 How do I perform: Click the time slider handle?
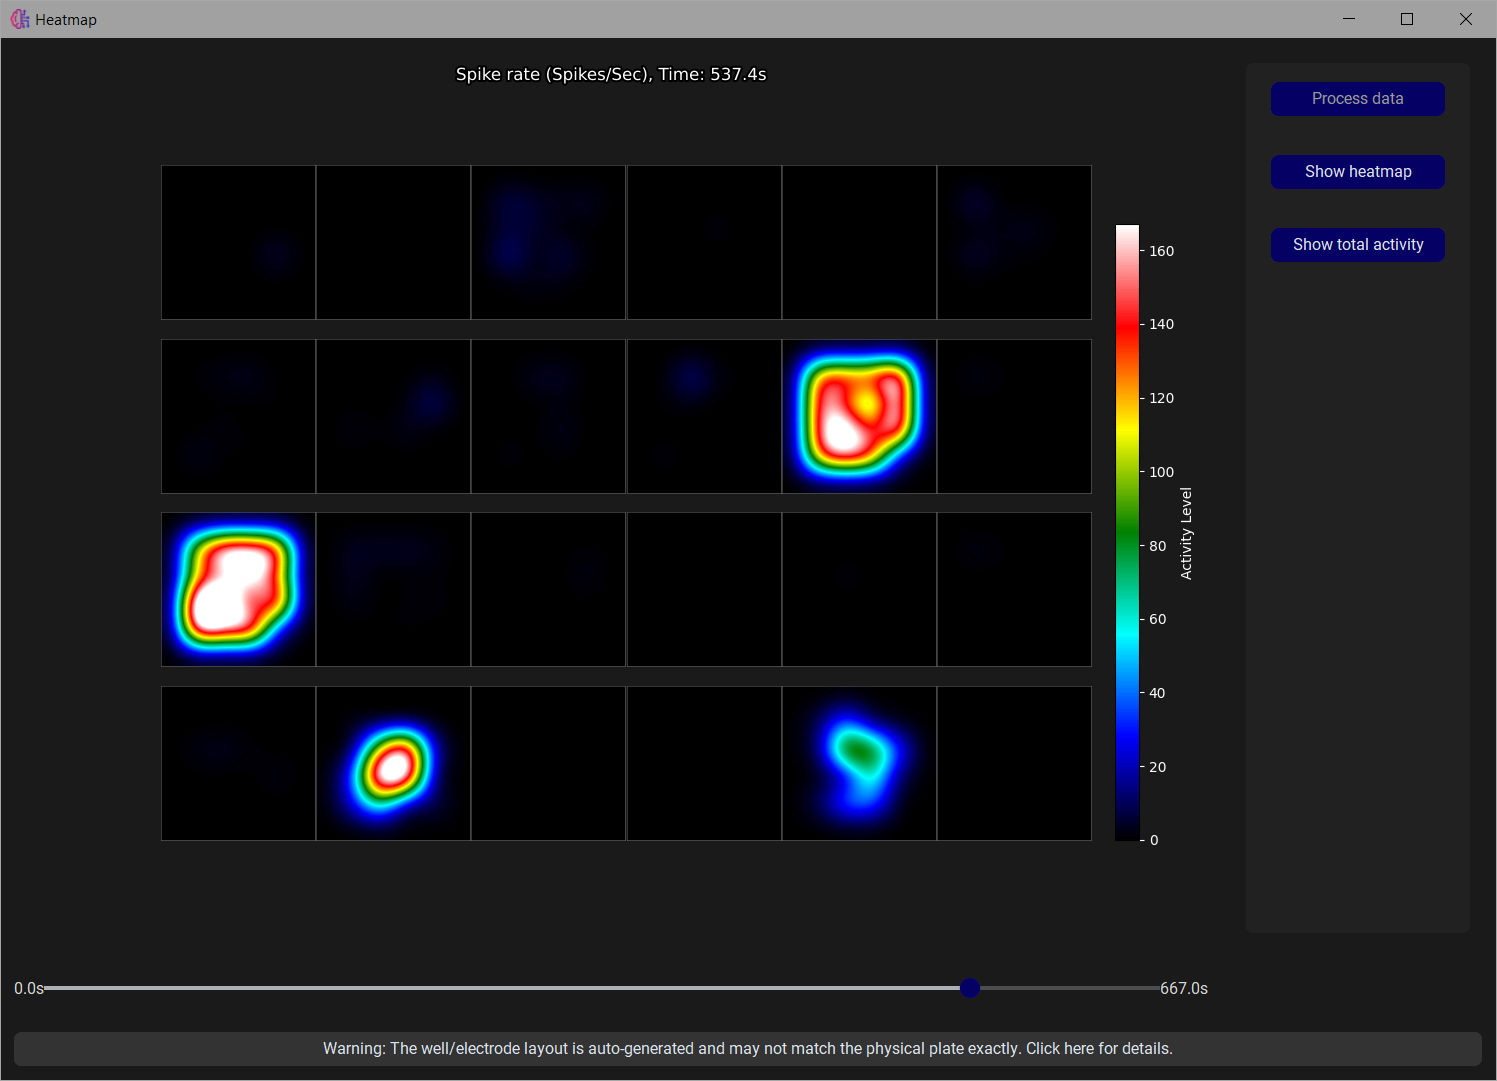[969, 988]
